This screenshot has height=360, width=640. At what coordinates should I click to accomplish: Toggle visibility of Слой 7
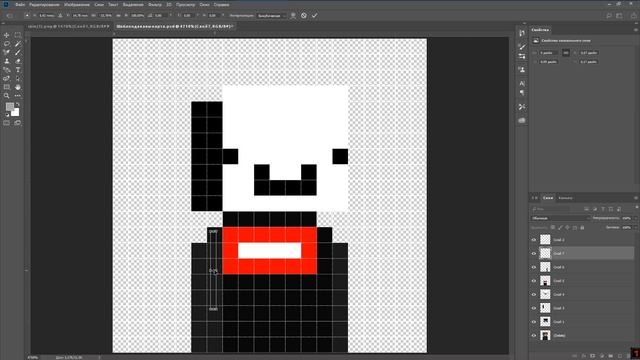(x=533, y=253)
